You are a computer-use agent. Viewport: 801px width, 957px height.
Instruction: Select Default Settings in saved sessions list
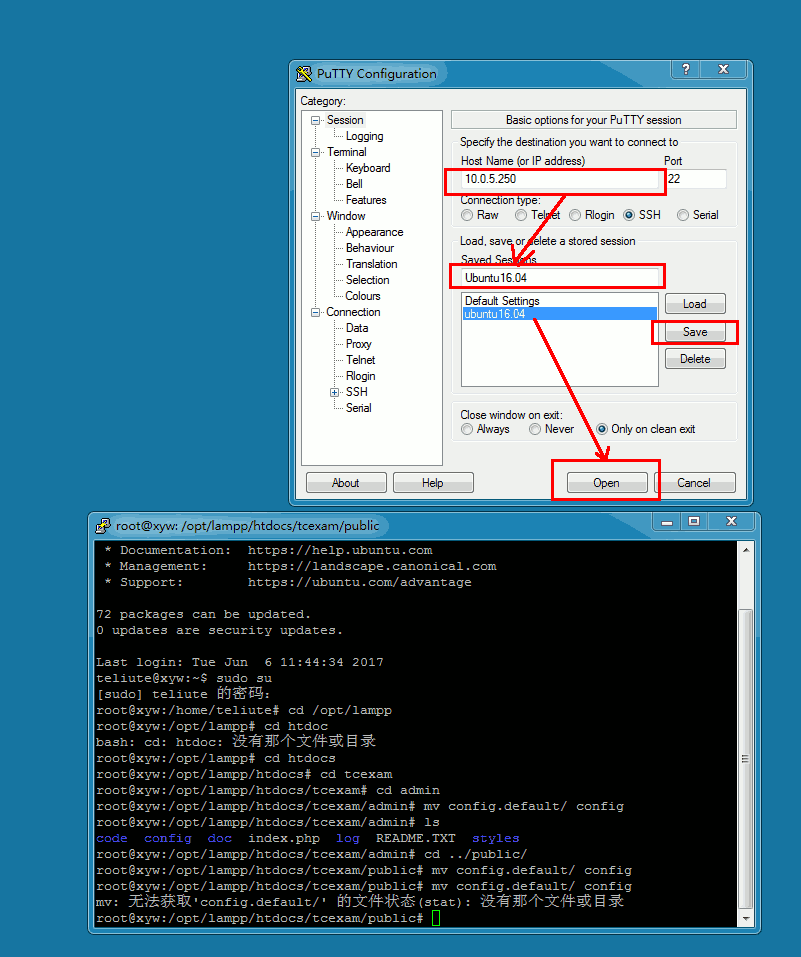559,301
